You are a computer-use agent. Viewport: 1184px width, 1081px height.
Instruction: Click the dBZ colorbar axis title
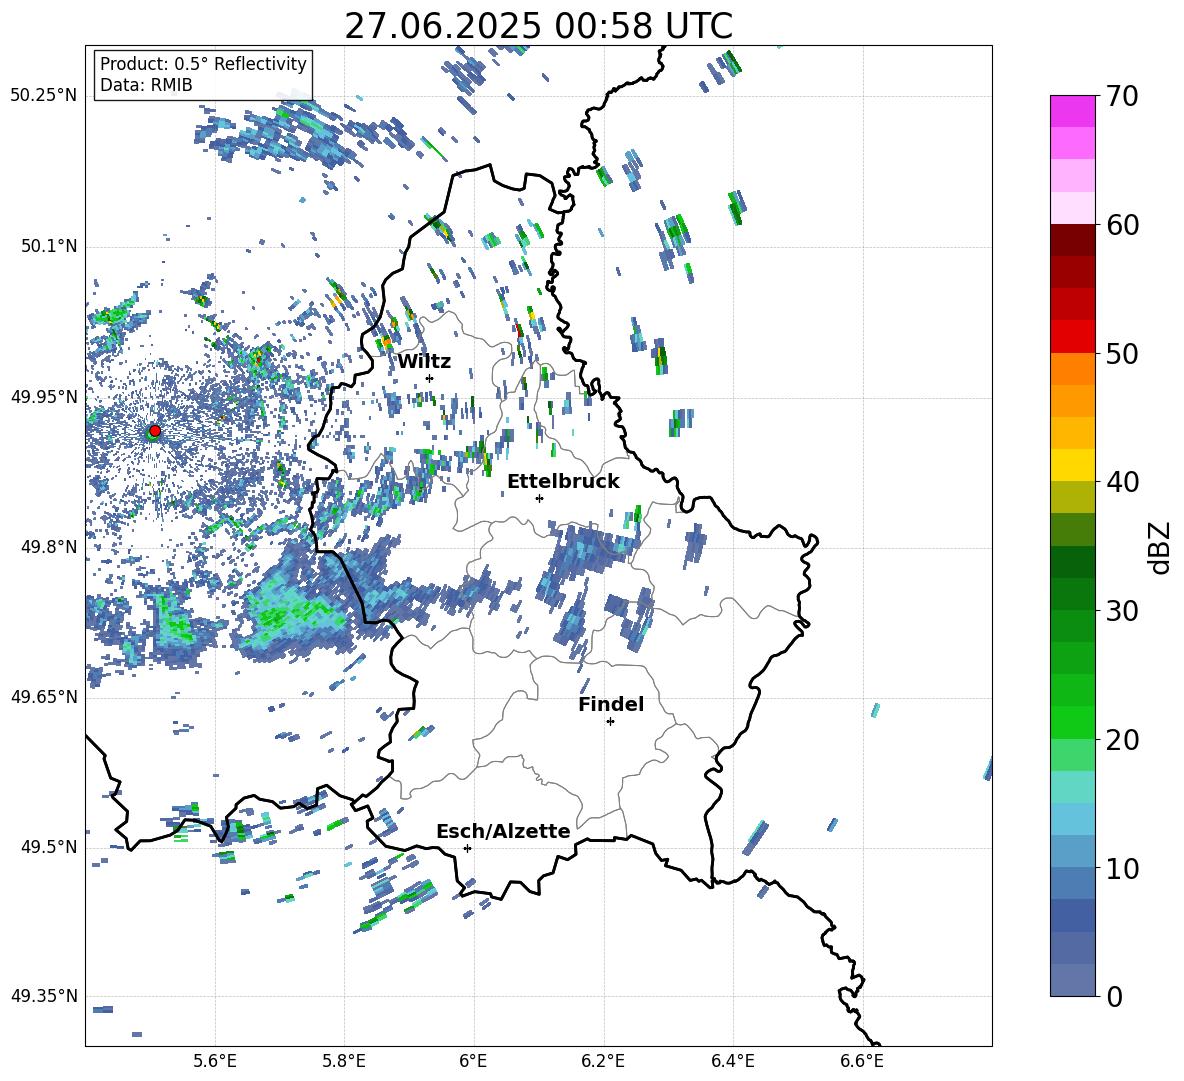(x=1161, y=547)
